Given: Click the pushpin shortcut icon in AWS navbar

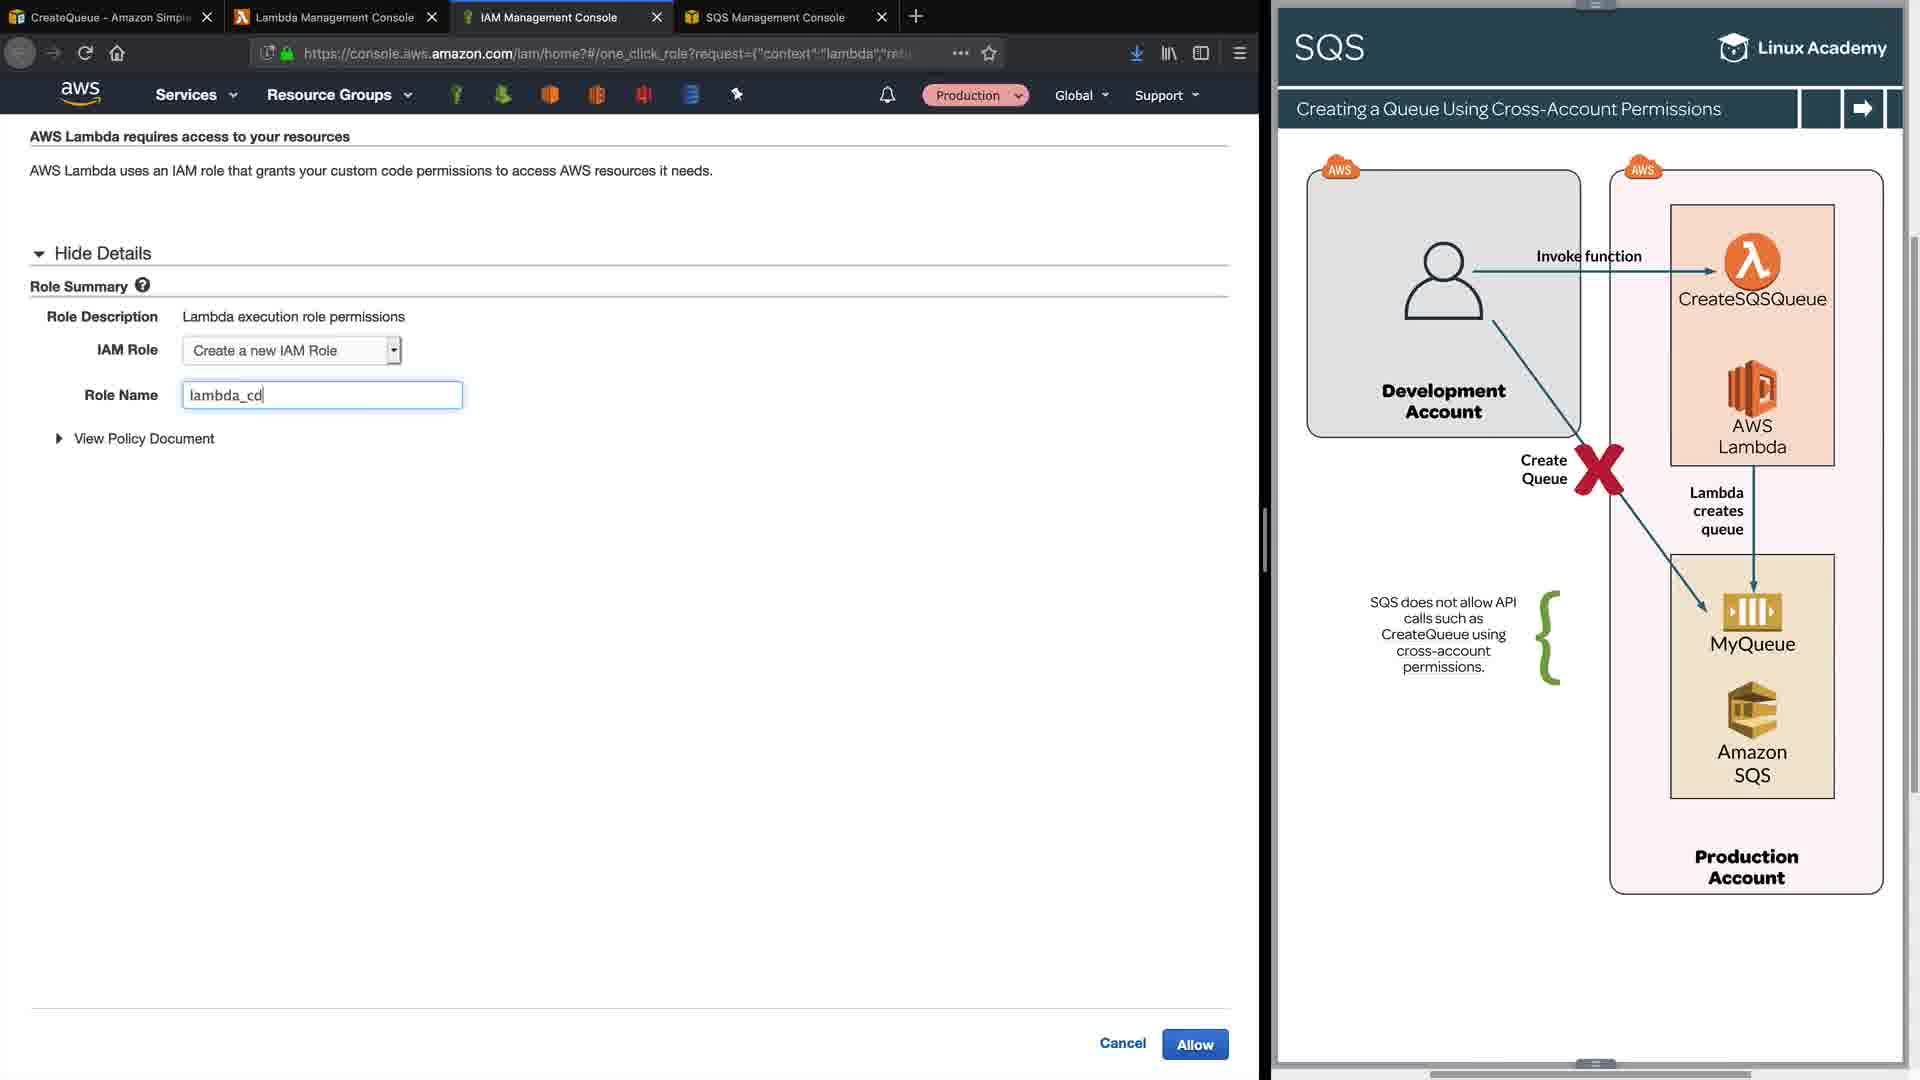Looking at the screenshot, I should tap(737, 94).
